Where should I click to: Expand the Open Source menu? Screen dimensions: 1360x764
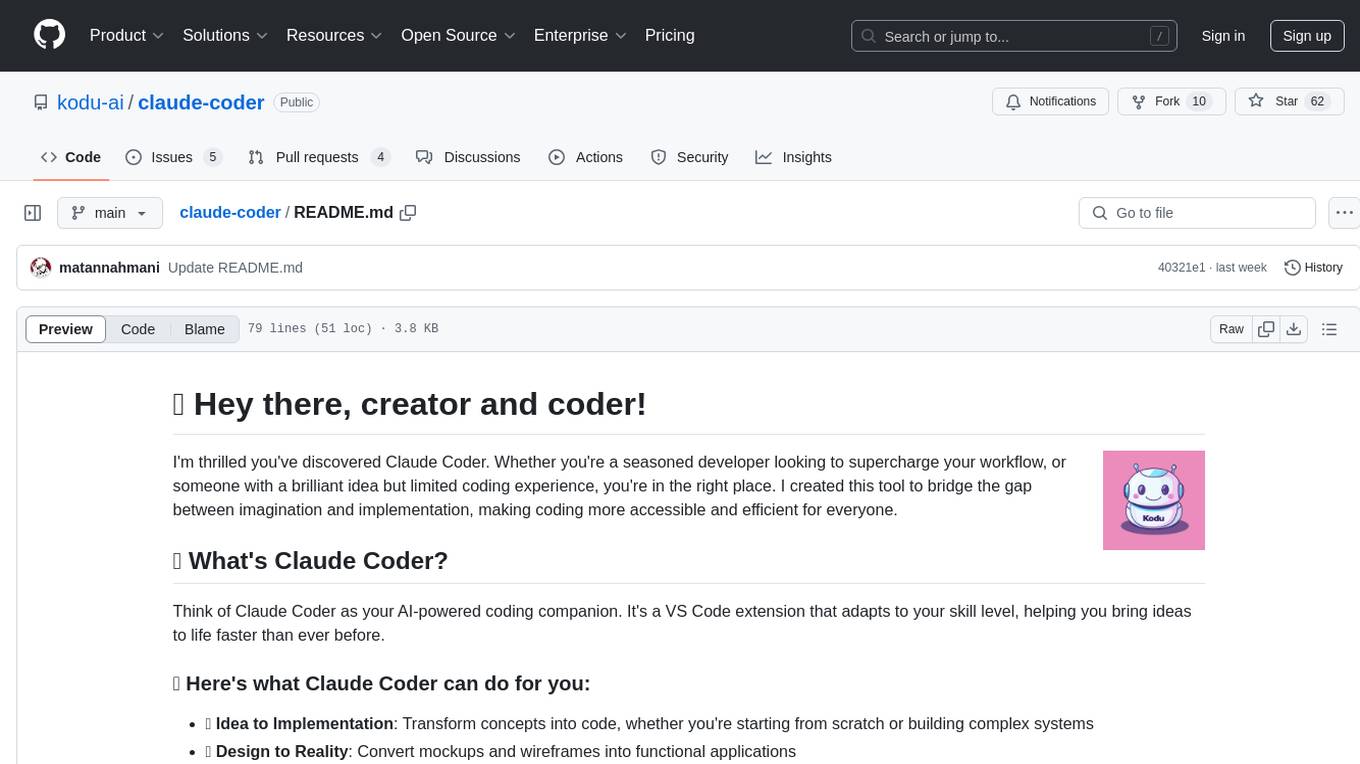459,35
